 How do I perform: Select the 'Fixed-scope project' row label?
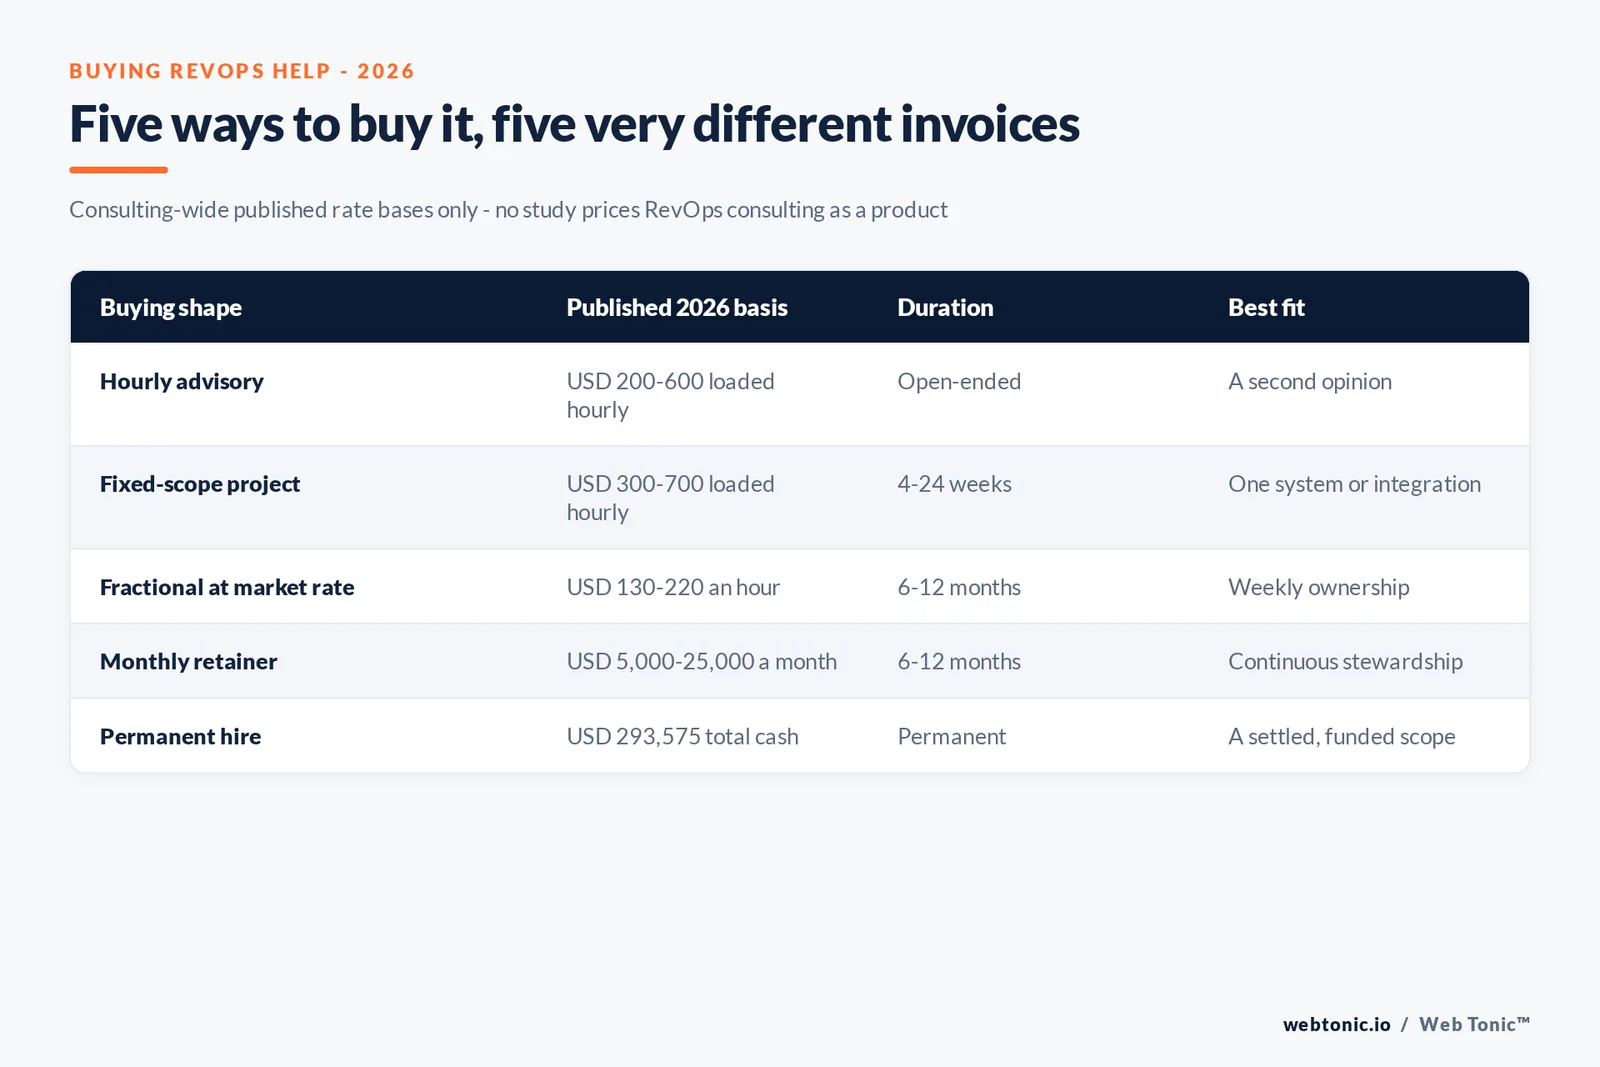(200, 484)
